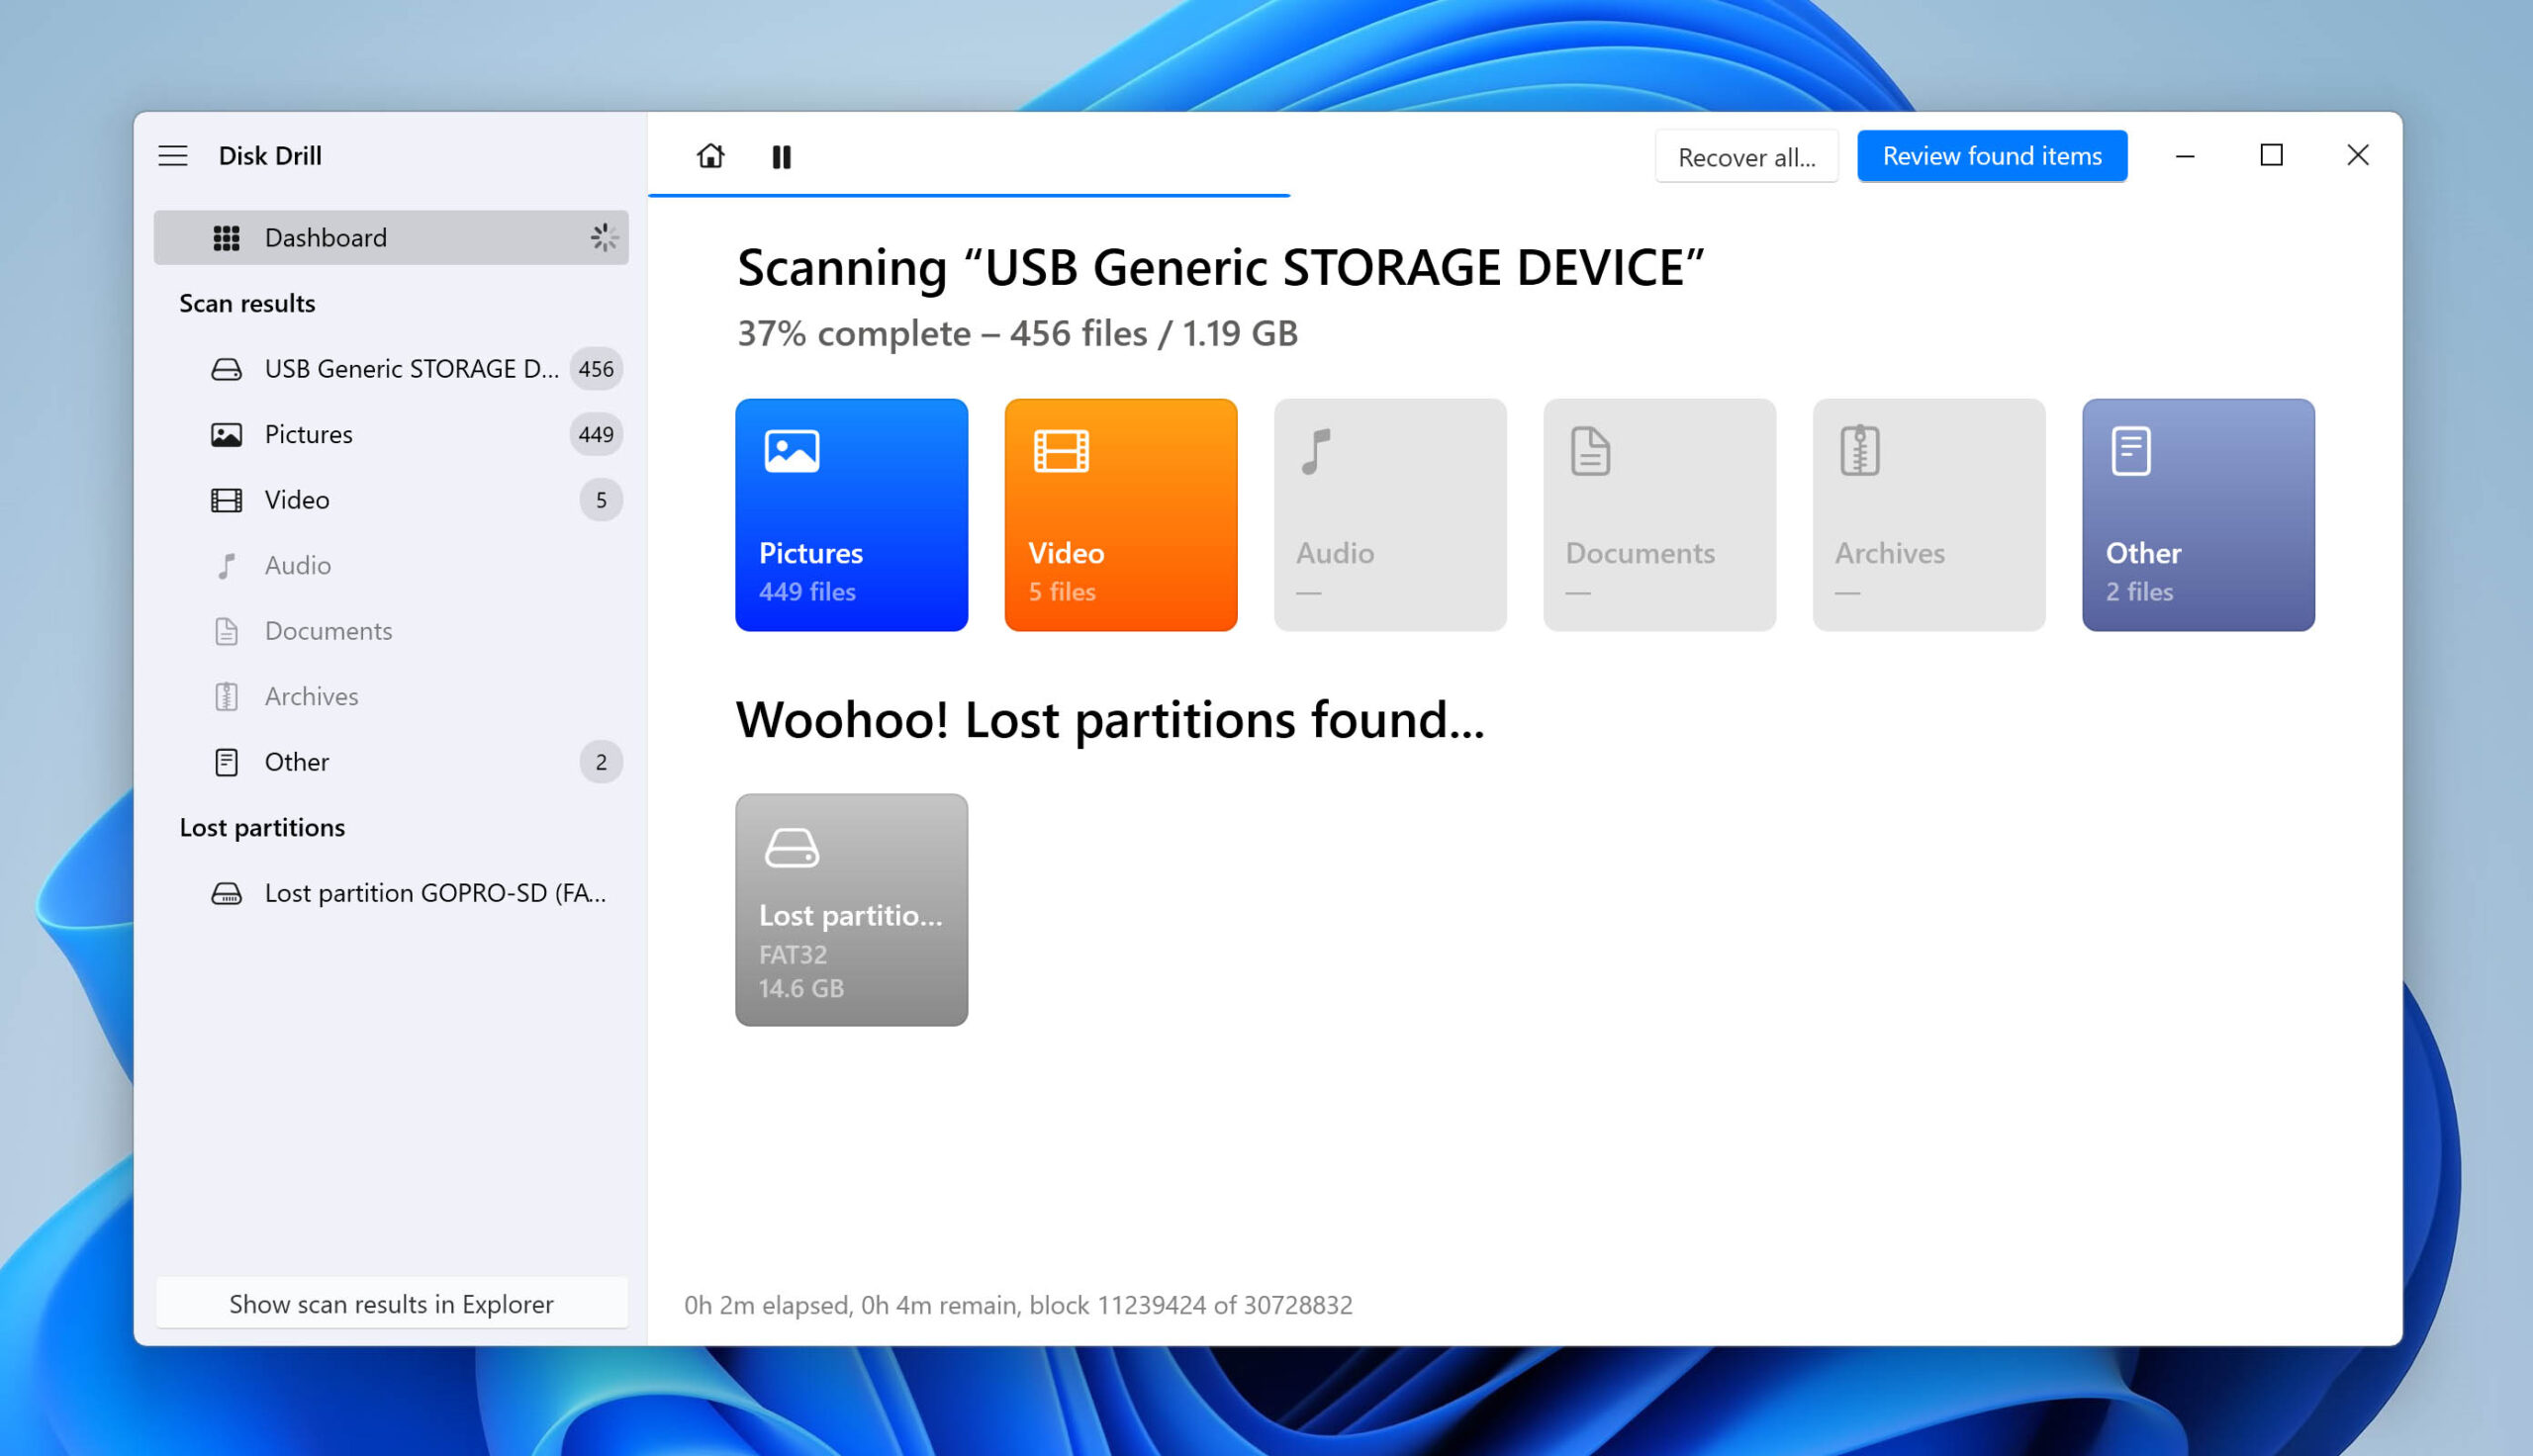The image size is (2533, 1456).
Task: Open the purple Other 2 files card
Action: (2198, 515)
